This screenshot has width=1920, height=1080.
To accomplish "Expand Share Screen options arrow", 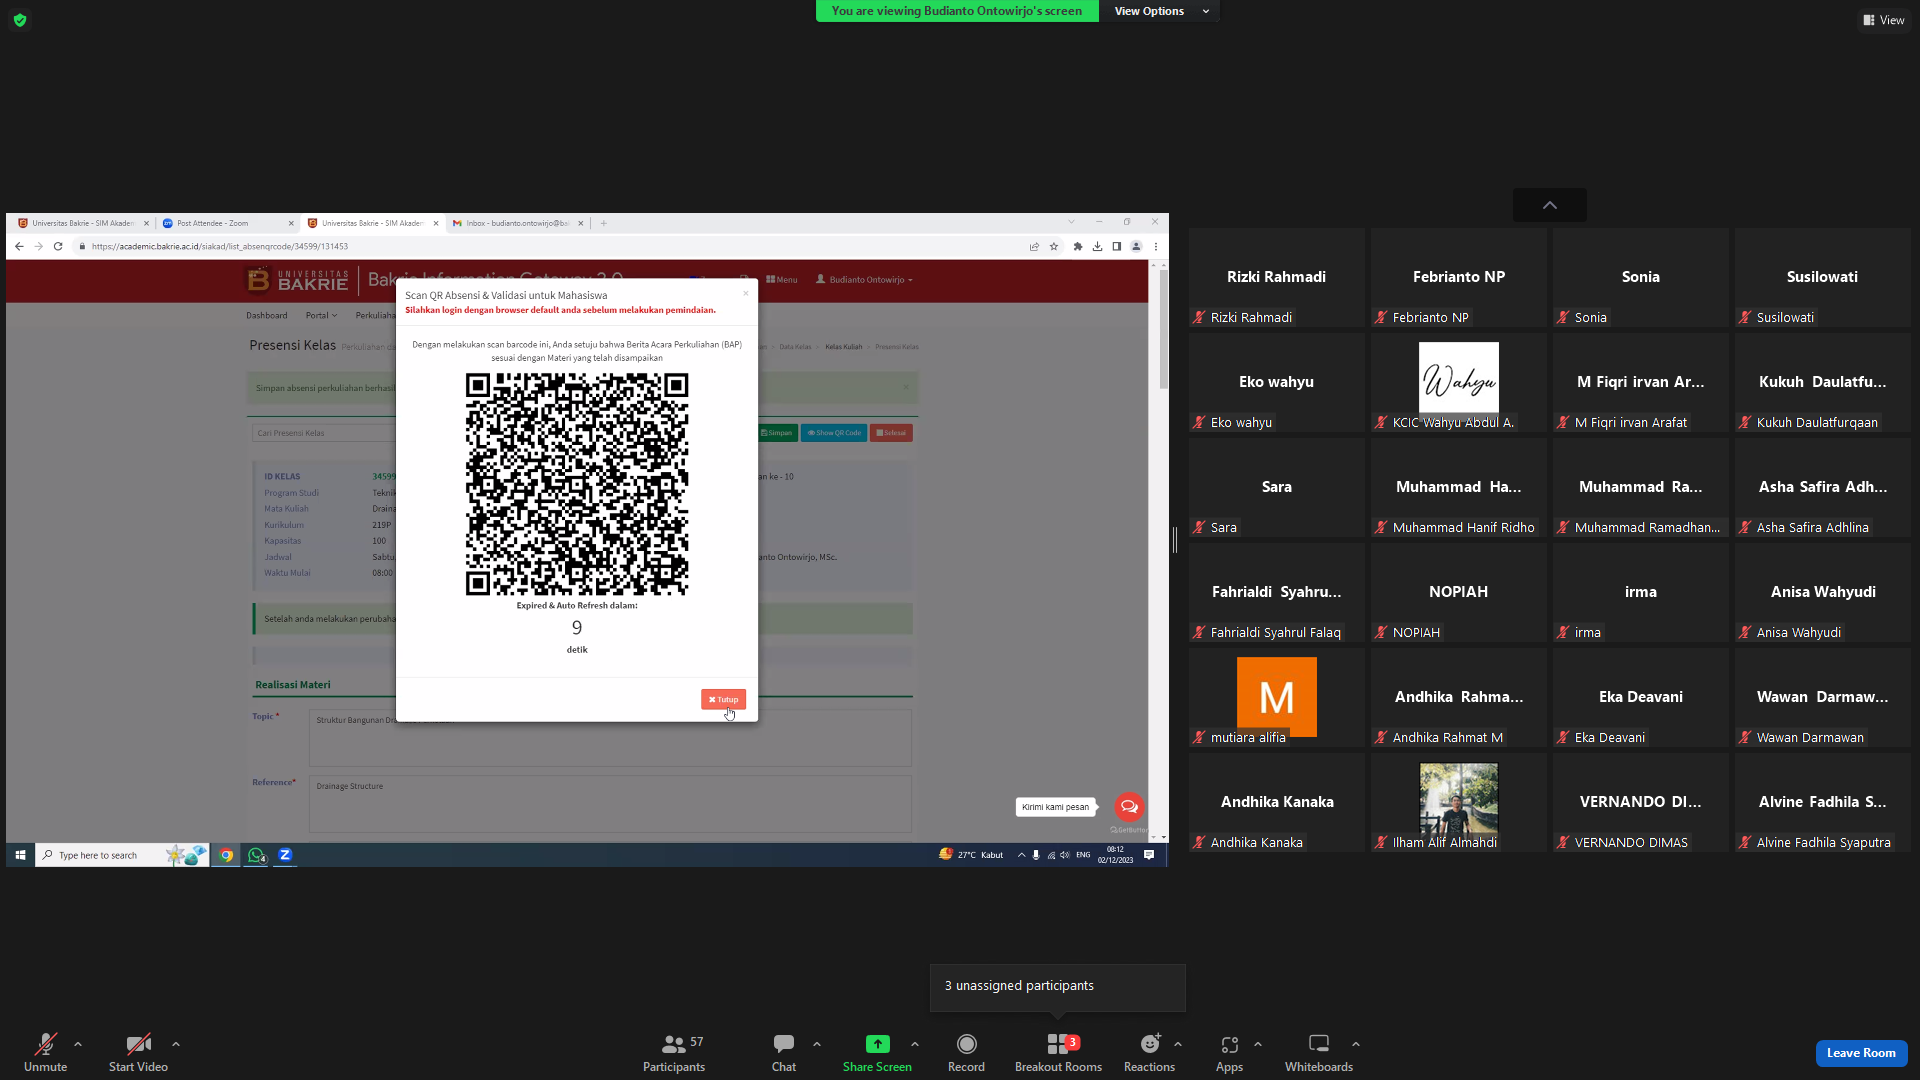I will pos(915,1044).
